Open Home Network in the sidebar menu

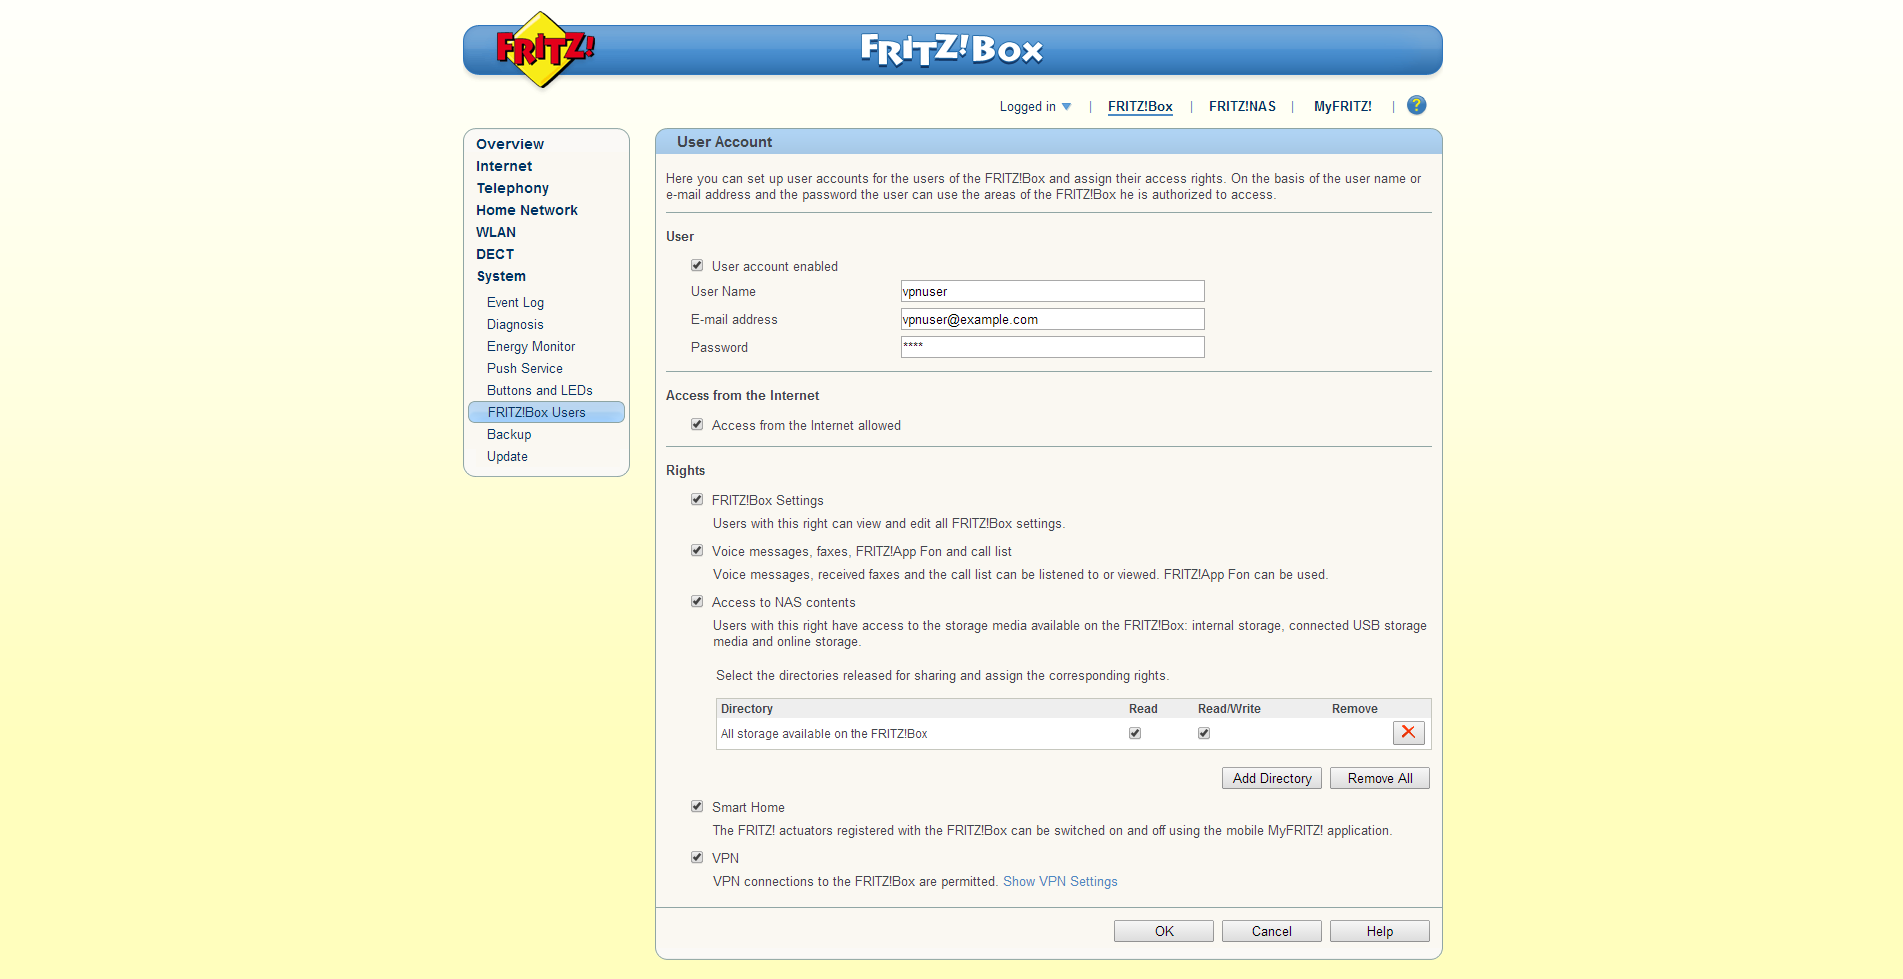pyautogui.click(x=527, y=210)
